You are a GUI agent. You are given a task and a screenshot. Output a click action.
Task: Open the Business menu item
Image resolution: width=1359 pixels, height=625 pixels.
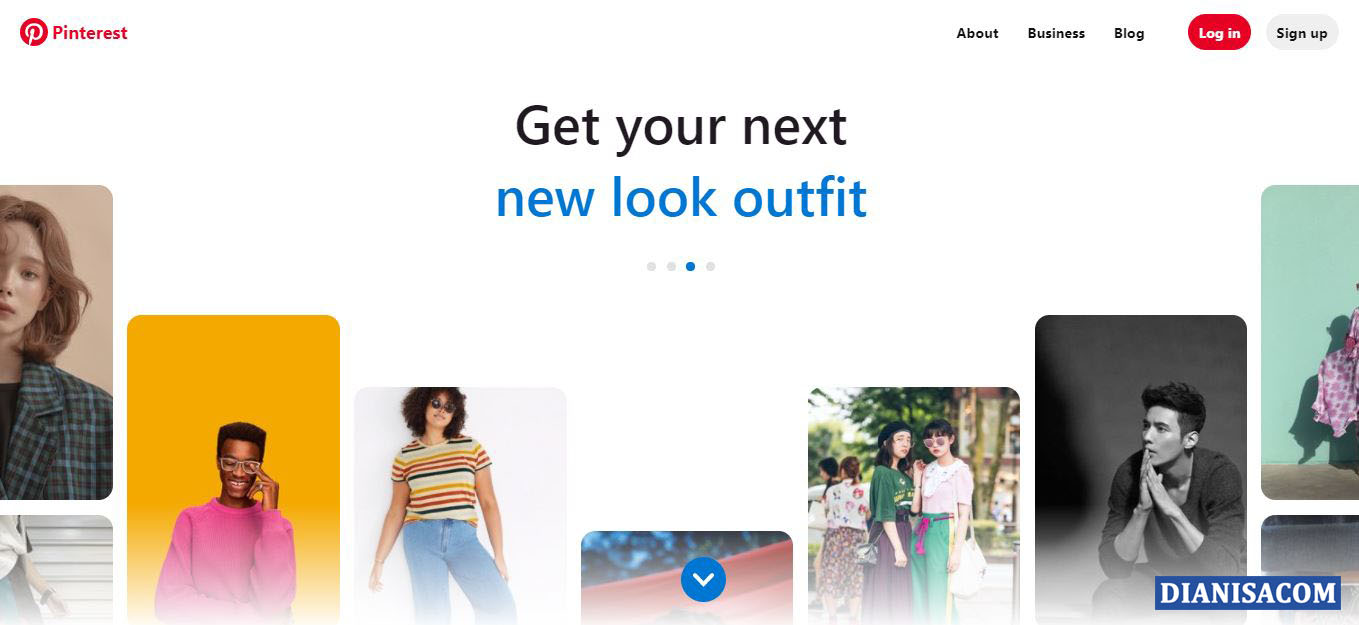[1056, 33]
